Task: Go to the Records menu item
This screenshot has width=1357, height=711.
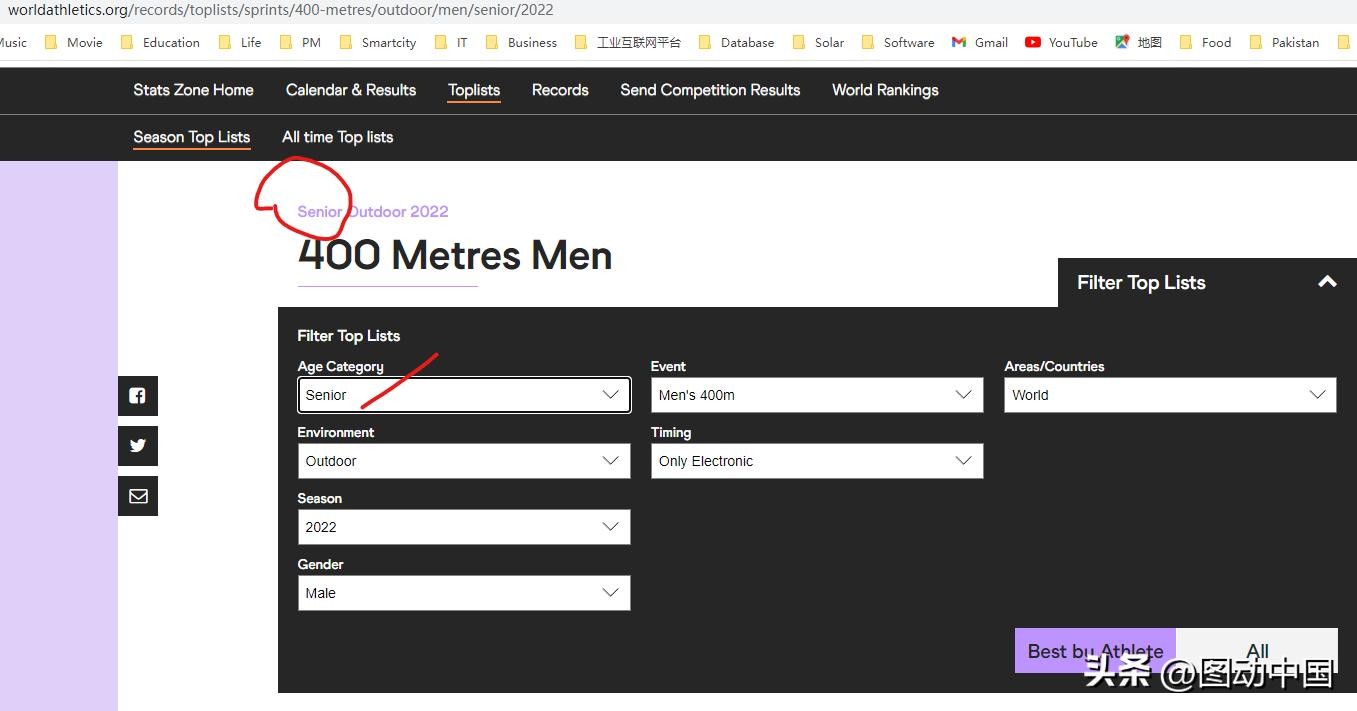Action: (x=560, y=90)
